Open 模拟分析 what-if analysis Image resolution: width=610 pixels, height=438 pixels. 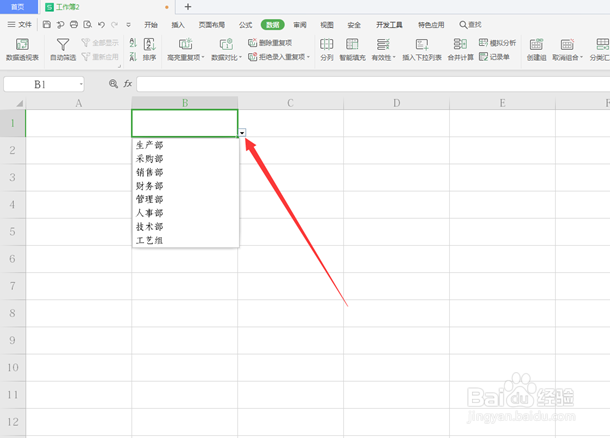[497, 42]
